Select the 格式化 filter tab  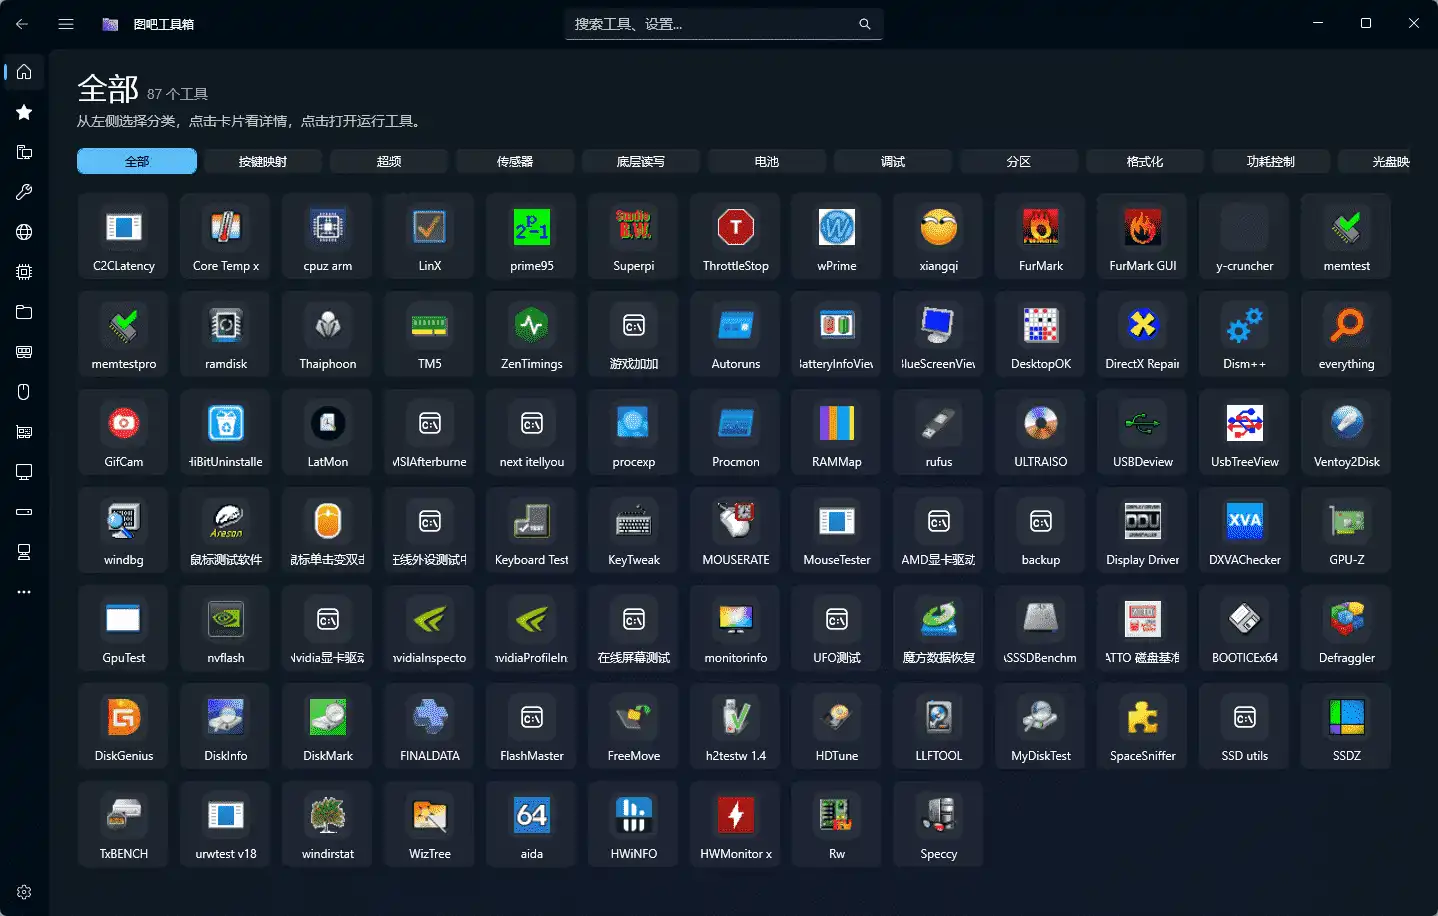(1145, 161)
